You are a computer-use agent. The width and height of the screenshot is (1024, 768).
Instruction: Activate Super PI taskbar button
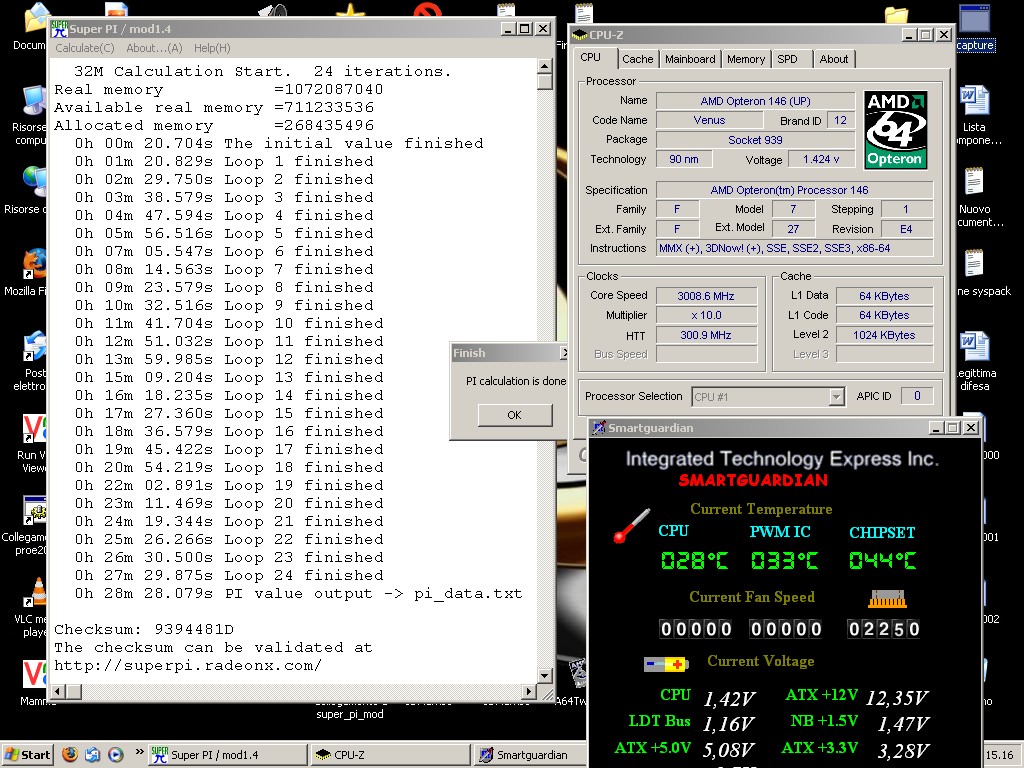227,754
